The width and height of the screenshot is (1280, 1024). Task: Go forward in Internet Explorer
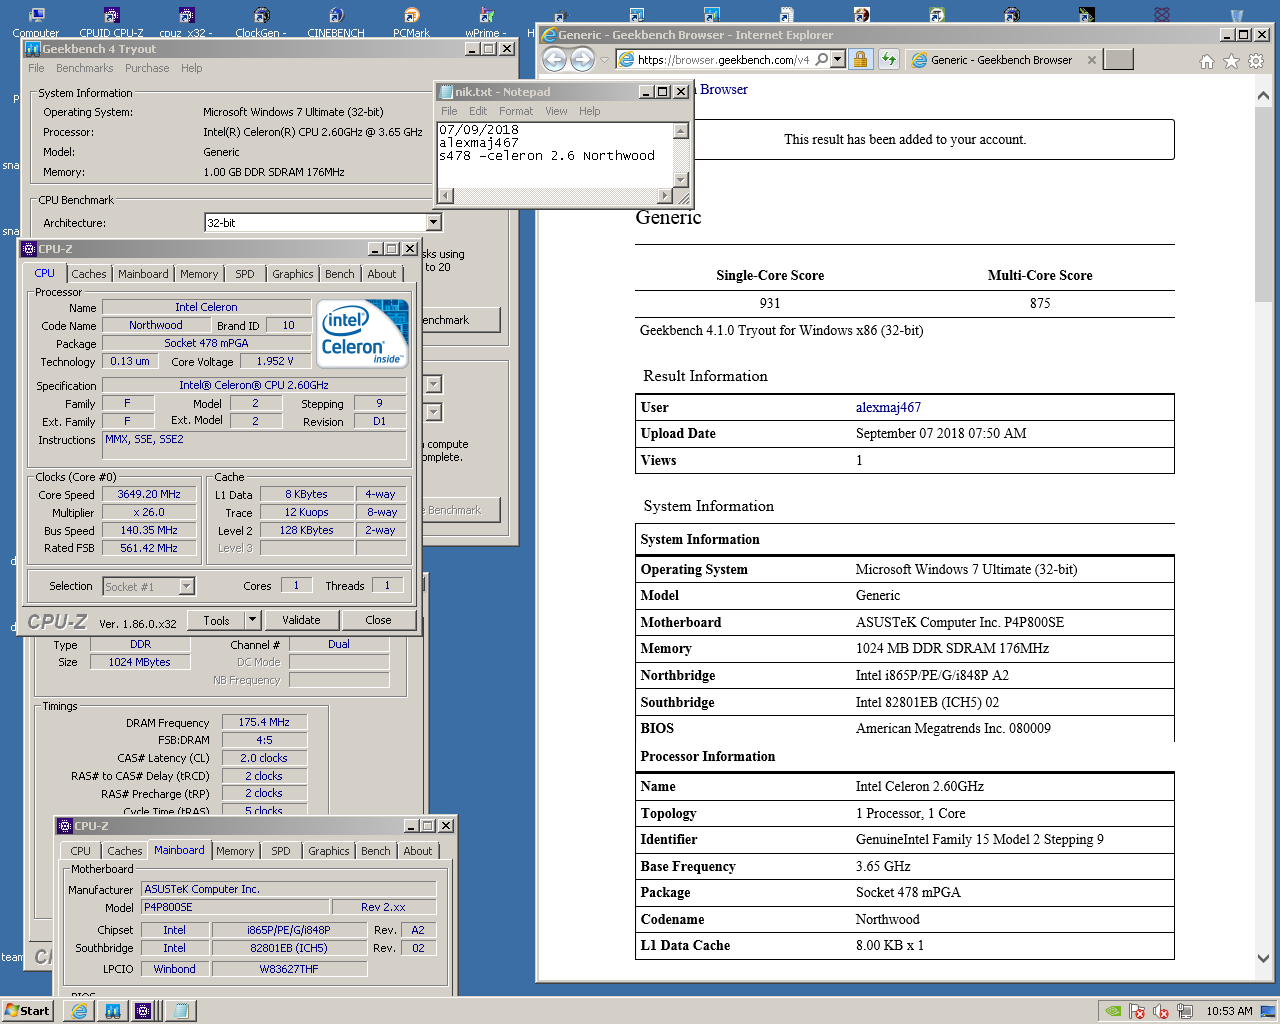click(583, 59)
